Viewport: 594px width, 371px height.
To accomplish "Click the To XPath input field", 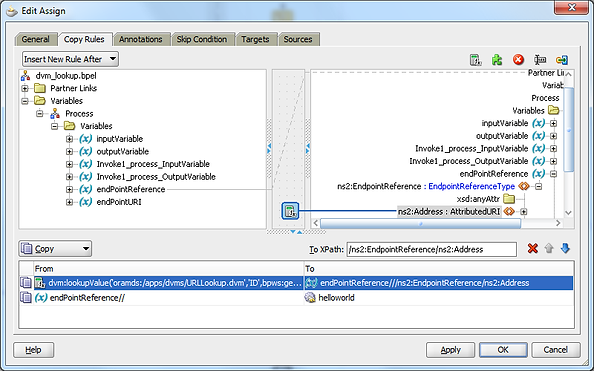I will [431, 249].
